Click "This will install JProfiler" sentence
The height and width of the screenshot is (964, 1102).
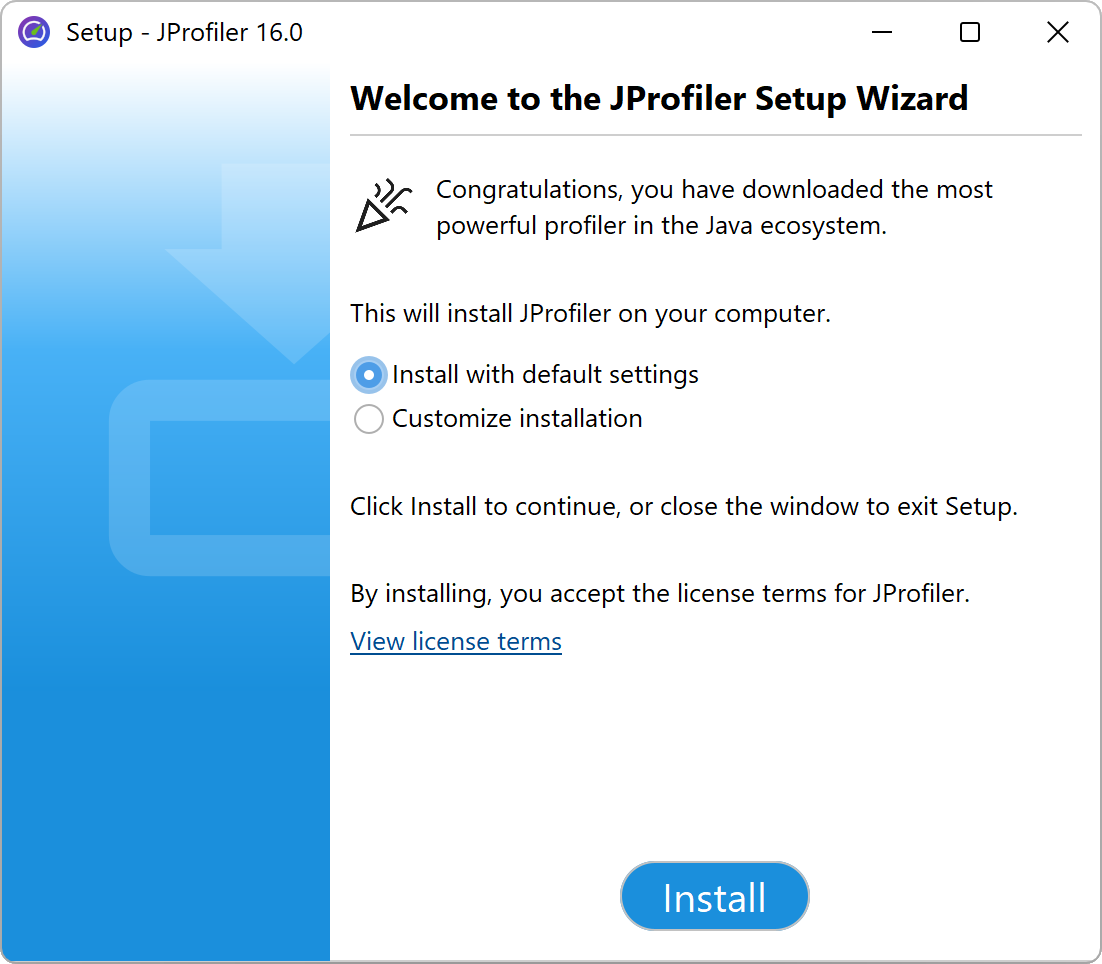click(590, 314)
